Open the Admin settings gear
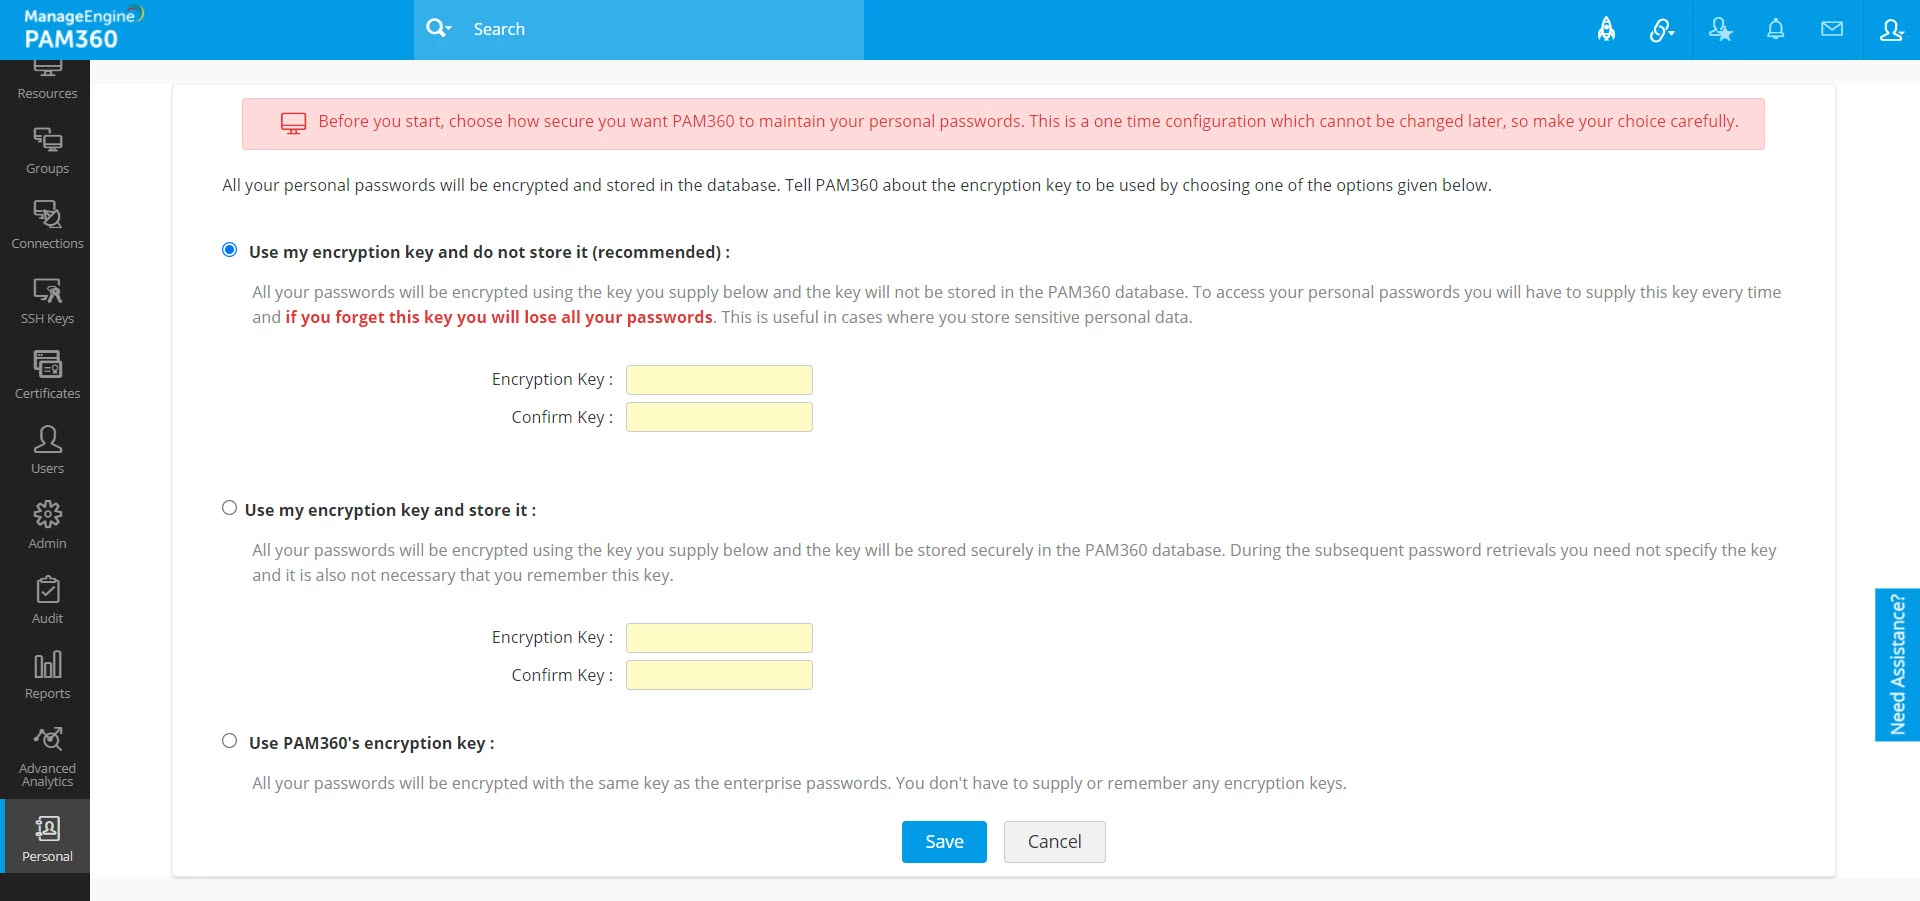Image resolution: width=1920 pixels, height=901 pixels. click(x=47, y=525)
